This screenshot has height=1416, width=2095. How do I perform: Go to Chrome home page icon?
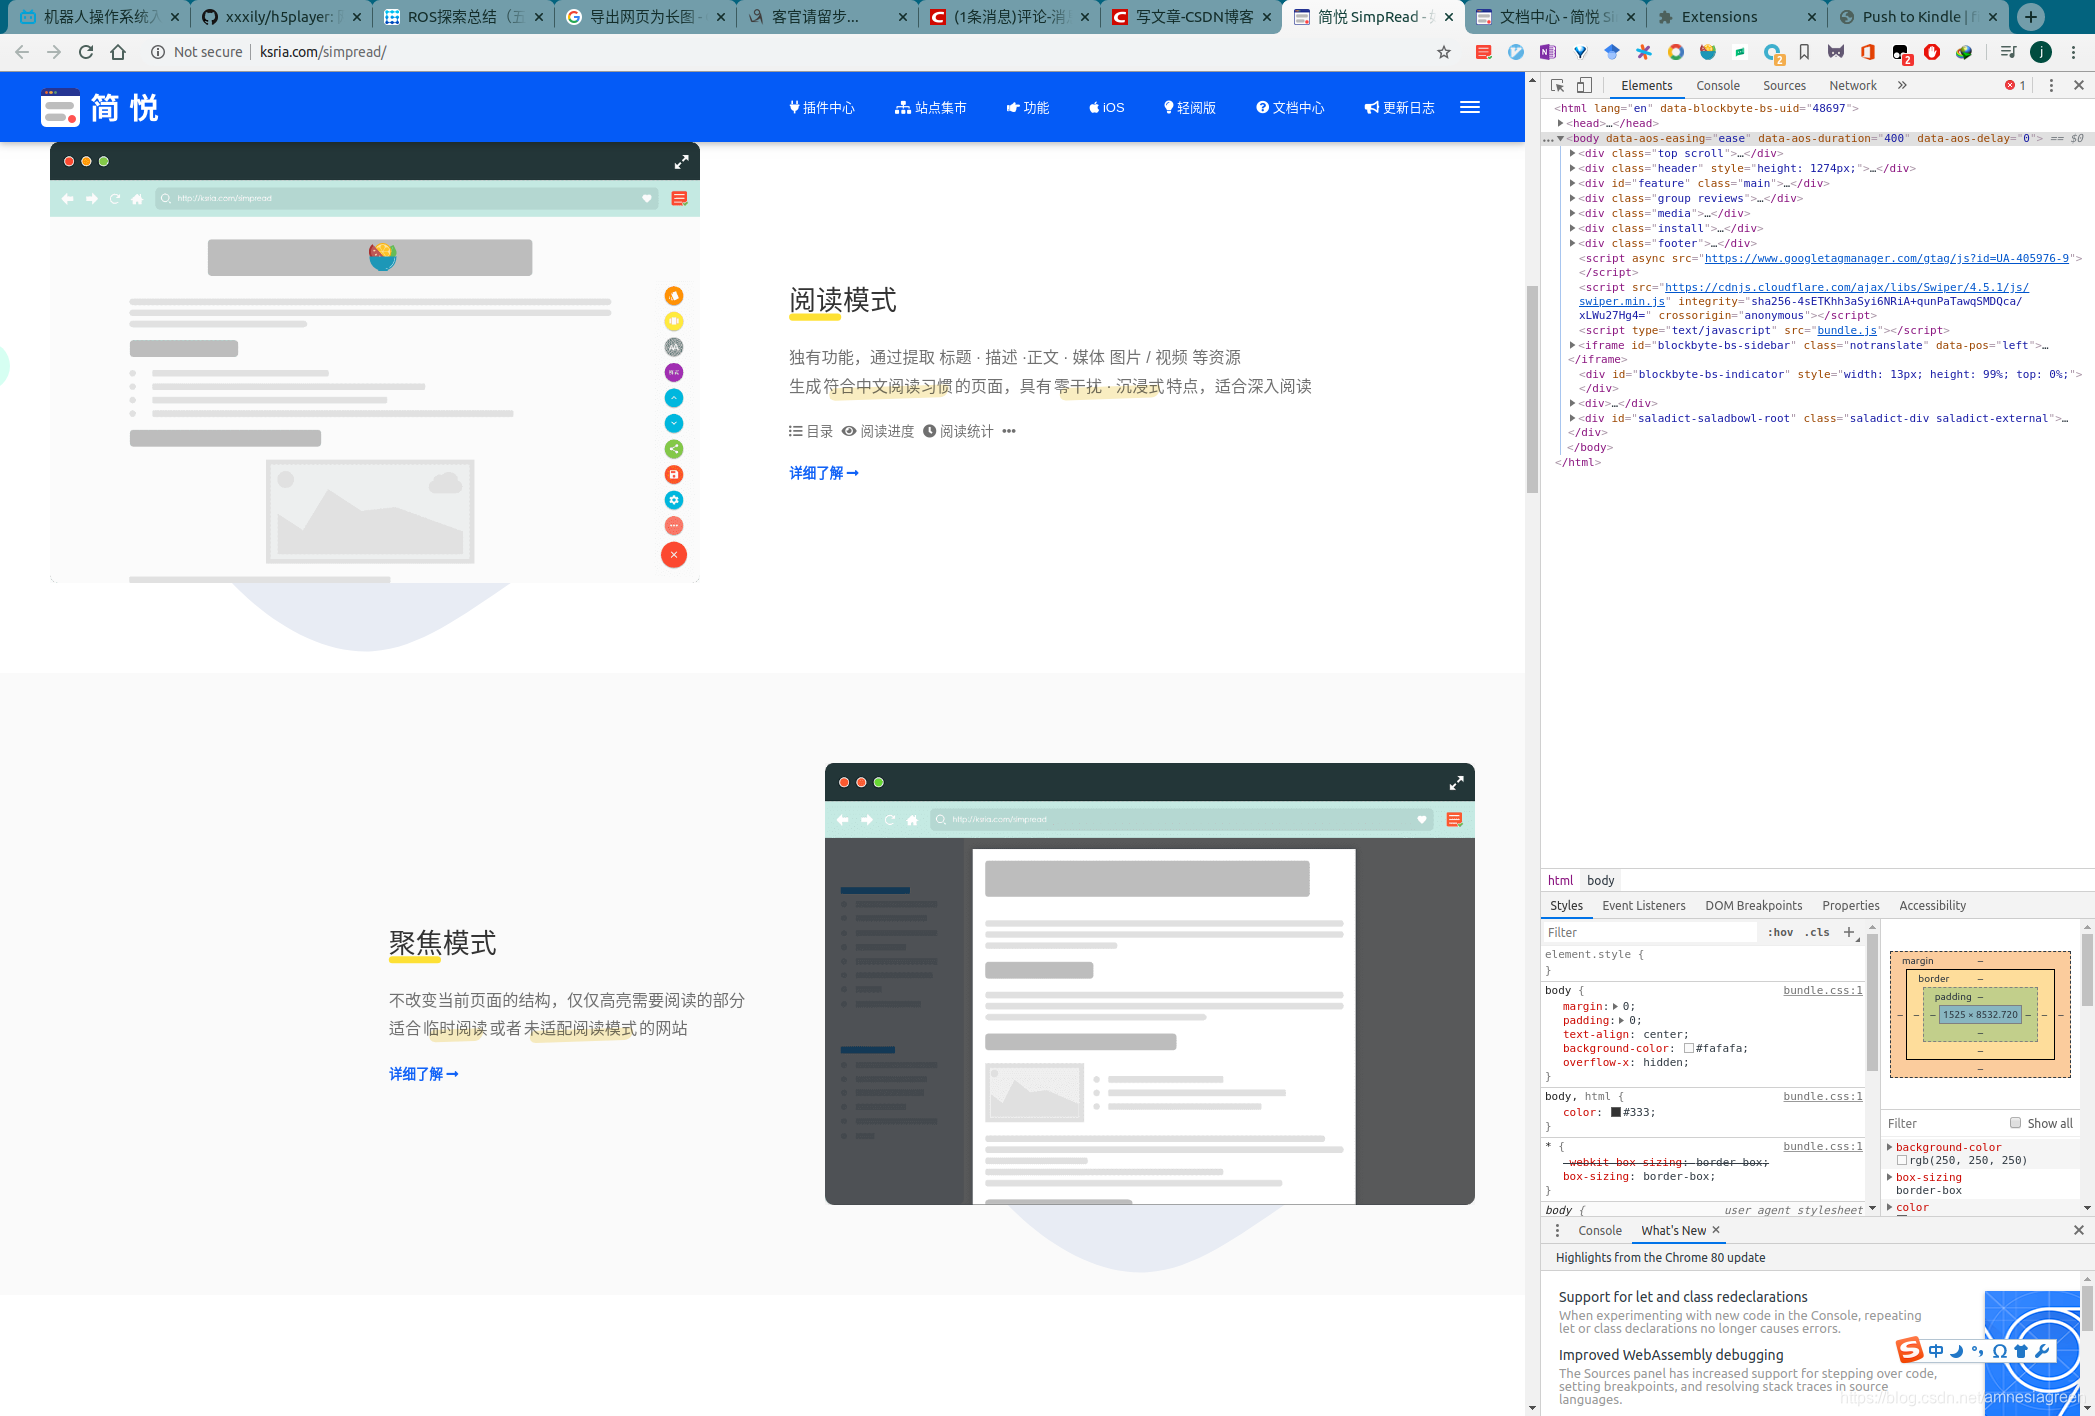tap(118, 52)
